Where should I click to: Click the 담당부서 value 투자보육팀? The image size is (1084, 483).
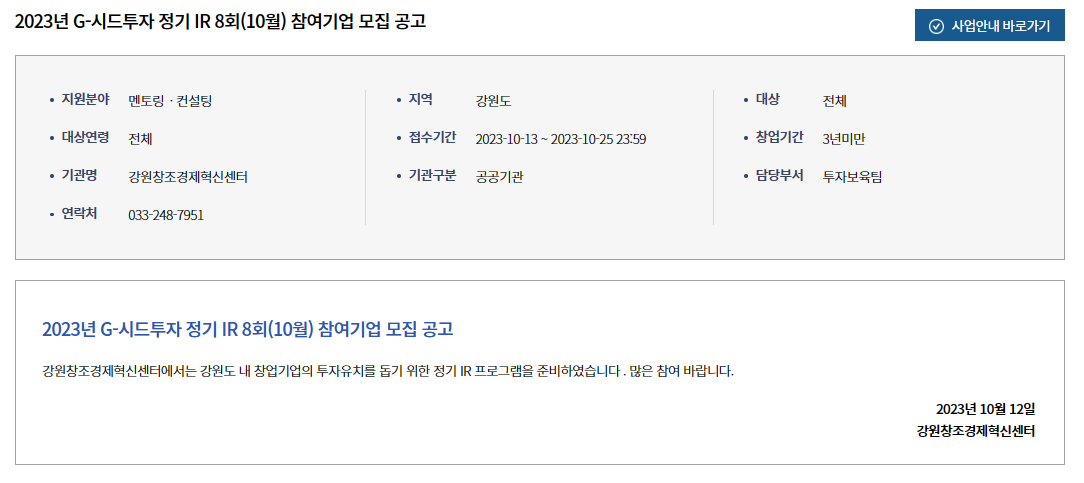click(852, 177)
